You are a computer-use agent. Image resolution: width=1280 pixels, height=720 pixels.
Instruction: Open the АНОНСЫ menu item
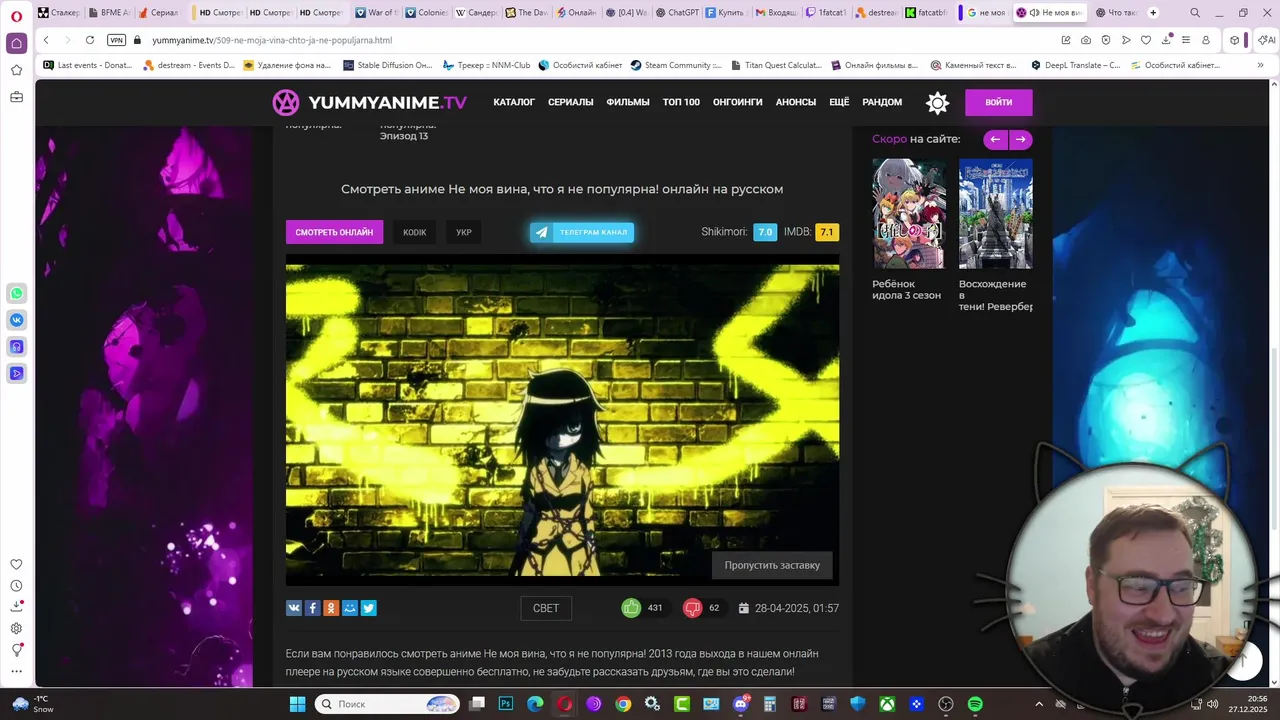[x=796, y=102]
